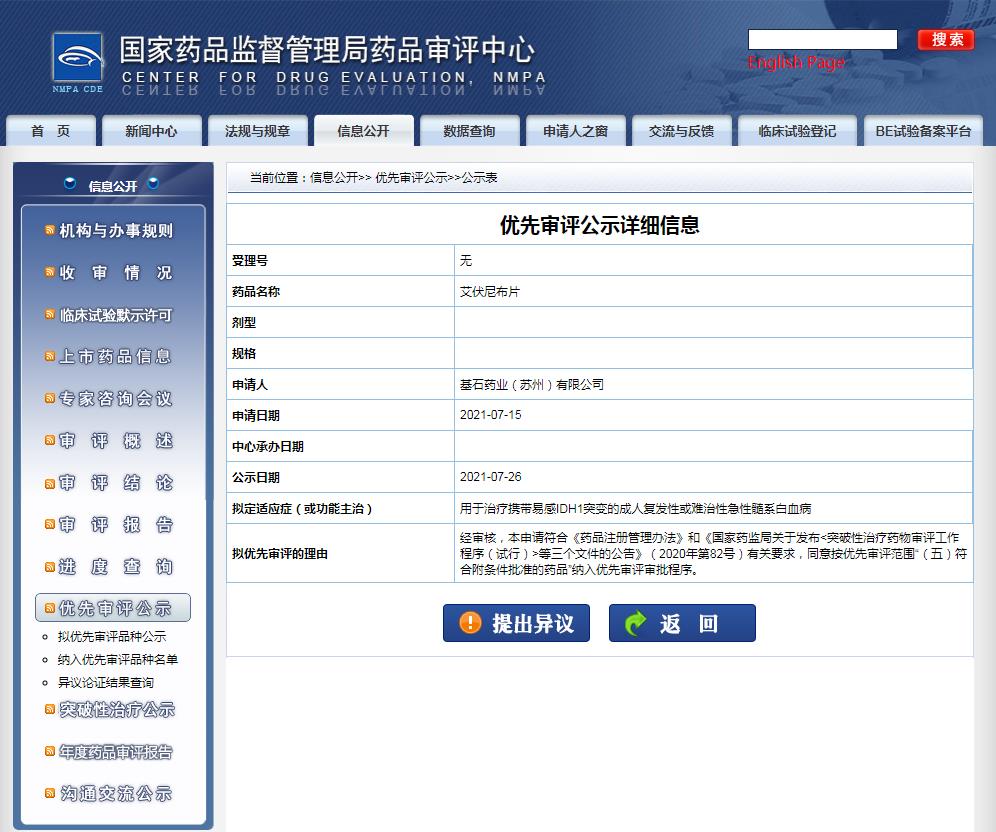Click the orange exclamation icon on 提出异议
This screenshot has height=832, width=996.
470,623
